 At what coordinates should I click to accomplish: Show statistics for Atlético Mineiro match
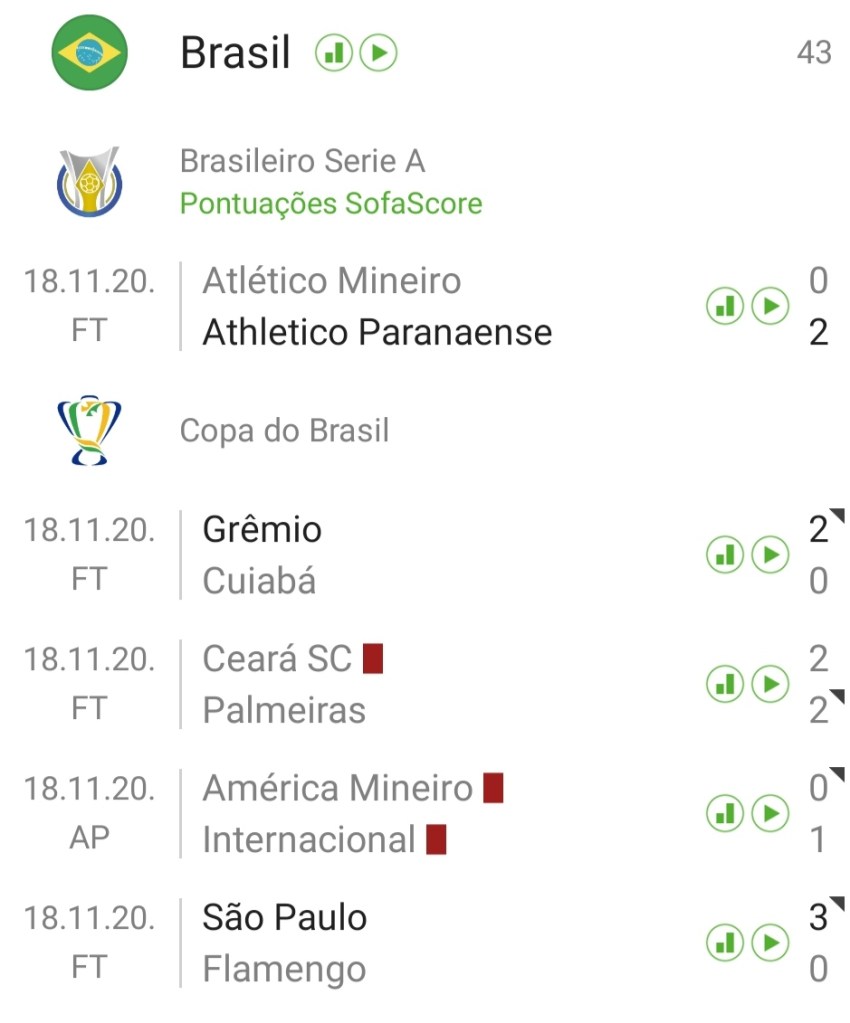[725, 307]
